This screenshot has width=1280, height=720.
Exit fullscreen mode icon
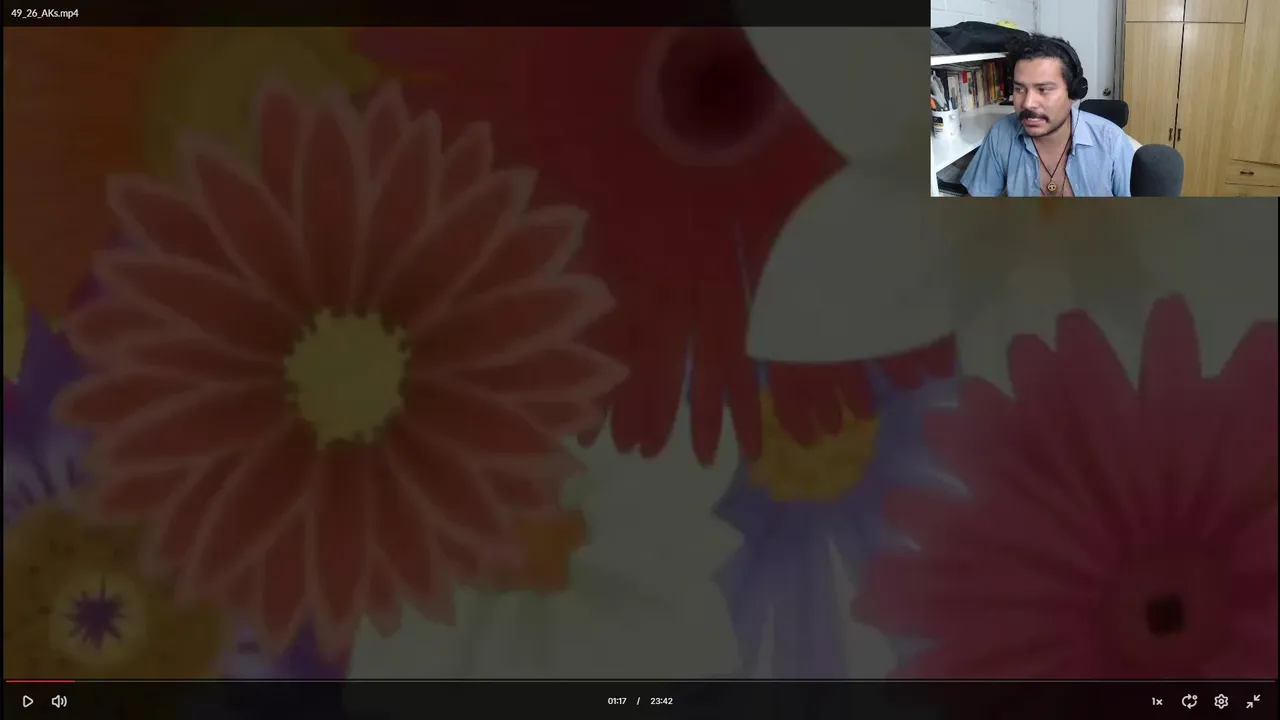pyautogui.click(x=1253, y=701)
